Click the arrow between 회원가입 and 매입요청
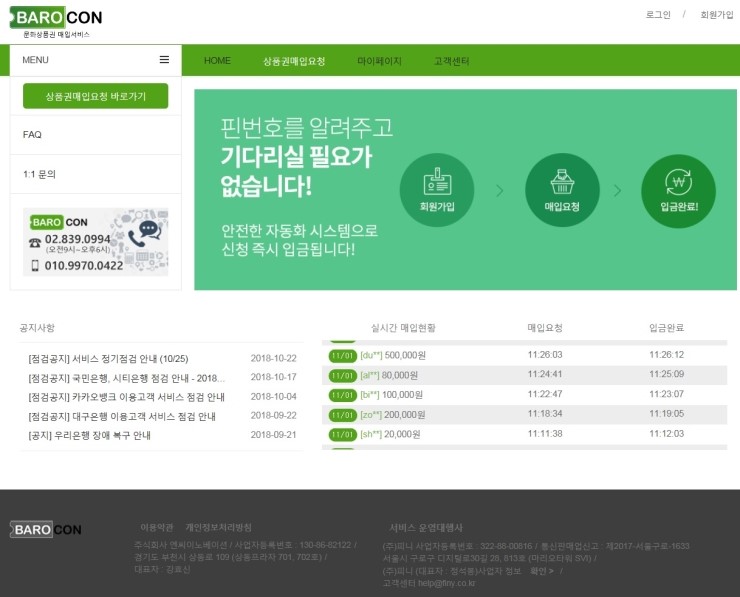Screen dimensions: 740x597 coord(500,191)
